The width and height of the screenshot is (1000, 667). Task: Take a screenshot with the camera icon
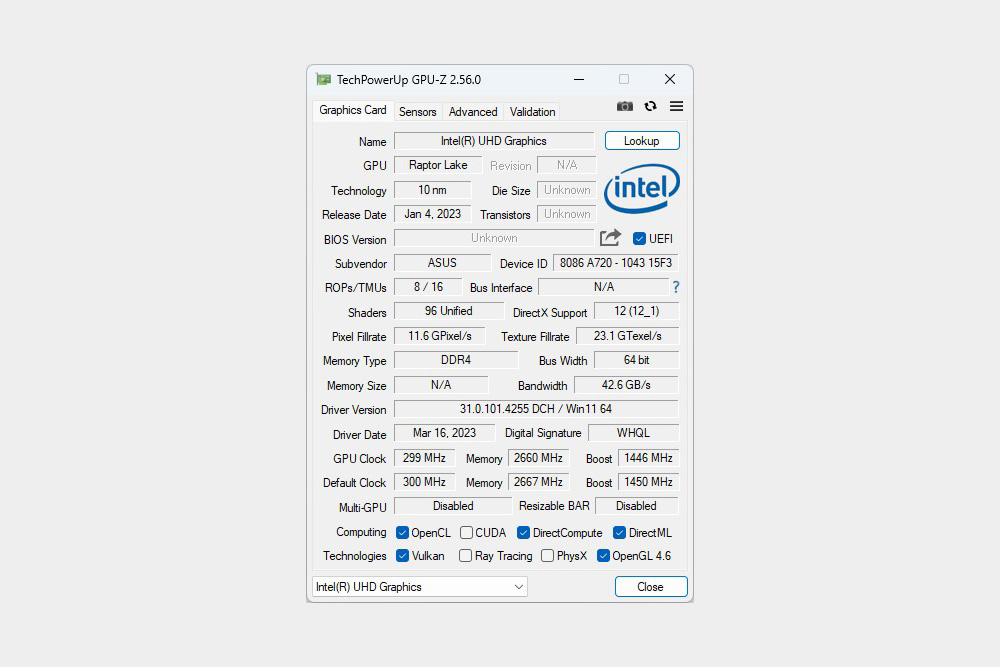(625, 106)
